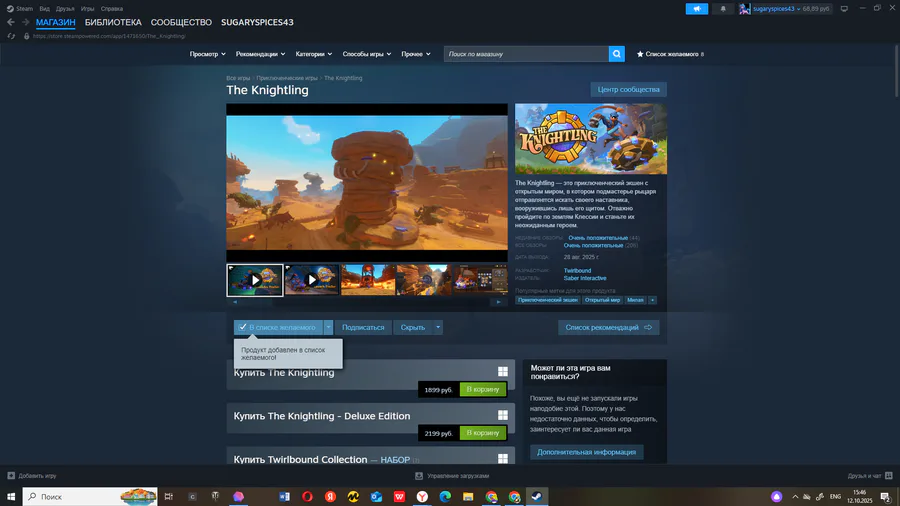Add Deluxe Edition 2199 руб. to cart

click(x=483, y=433)
